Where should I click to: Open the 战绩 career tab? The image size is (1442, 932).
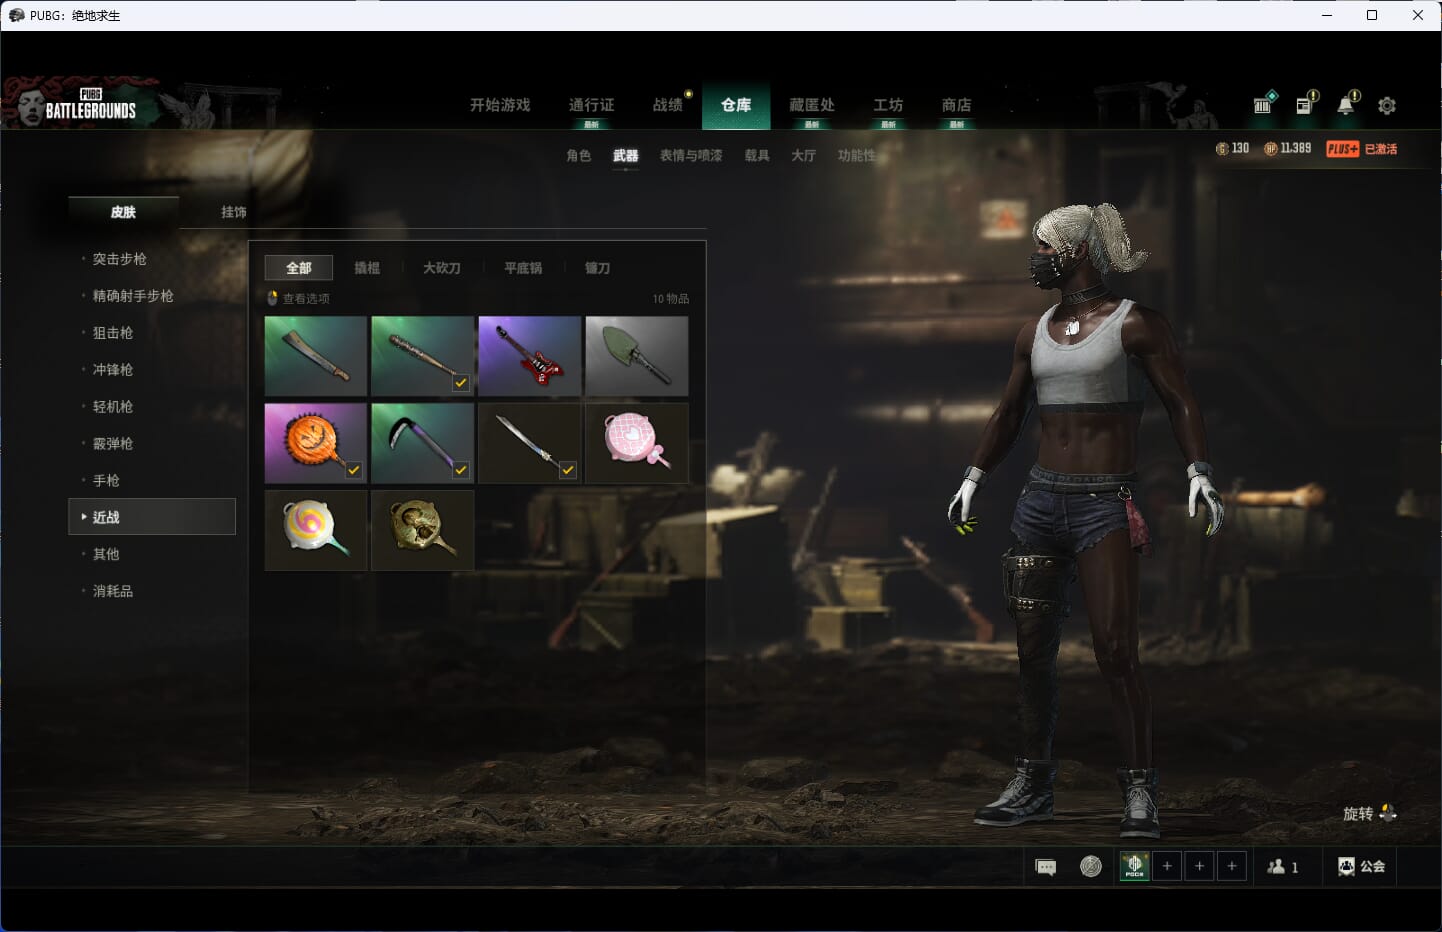point(668,105)
